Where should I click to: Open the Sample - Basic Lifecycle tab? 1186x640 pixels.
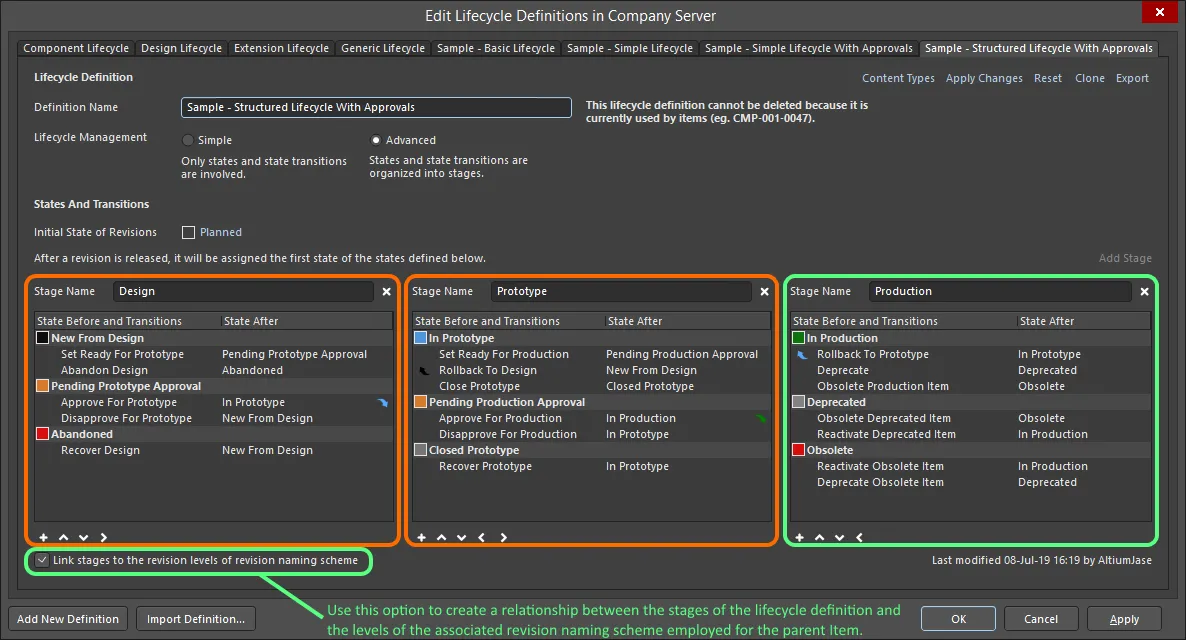point(496,48)
